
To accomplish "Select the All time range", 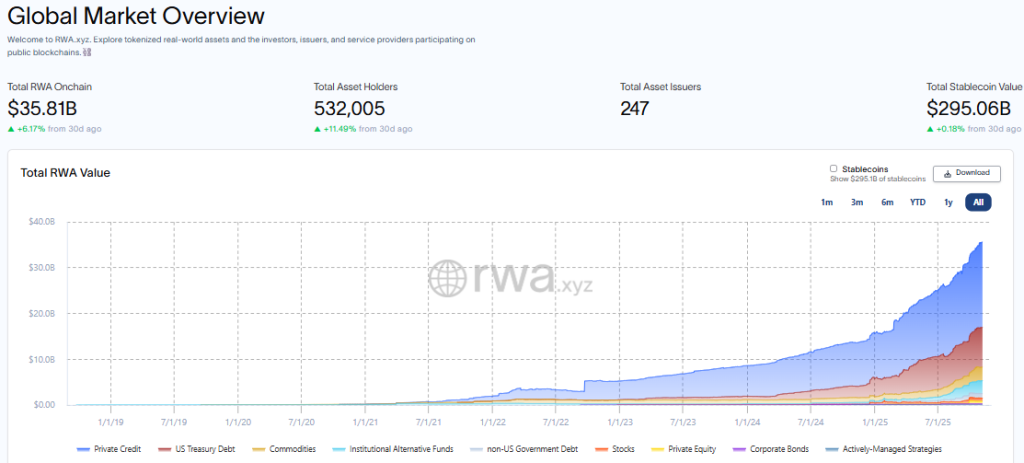I will point(978,202).
